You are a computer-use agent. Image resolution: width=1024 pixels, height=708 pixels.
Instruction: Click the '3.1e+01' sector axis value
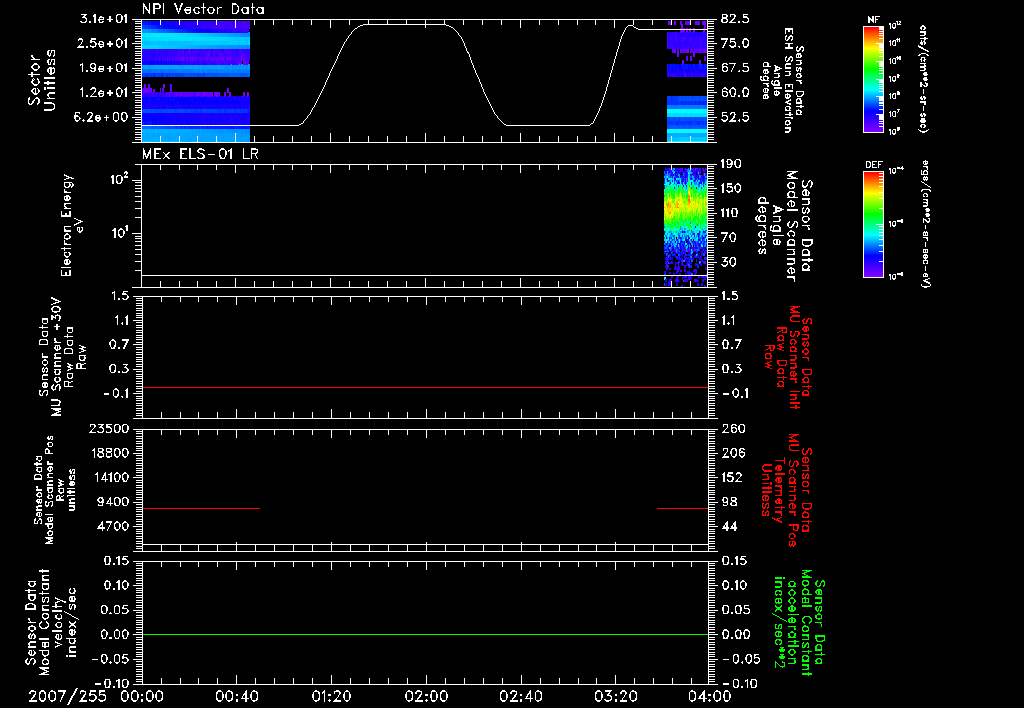pos(104,18)
